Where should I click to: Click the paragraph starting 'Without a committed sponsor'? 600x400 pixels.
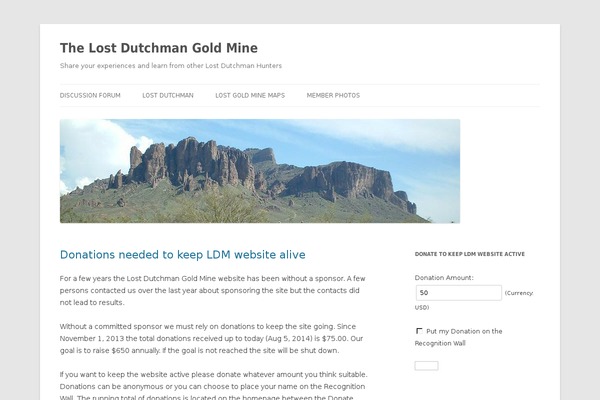[x=212, y=338]
